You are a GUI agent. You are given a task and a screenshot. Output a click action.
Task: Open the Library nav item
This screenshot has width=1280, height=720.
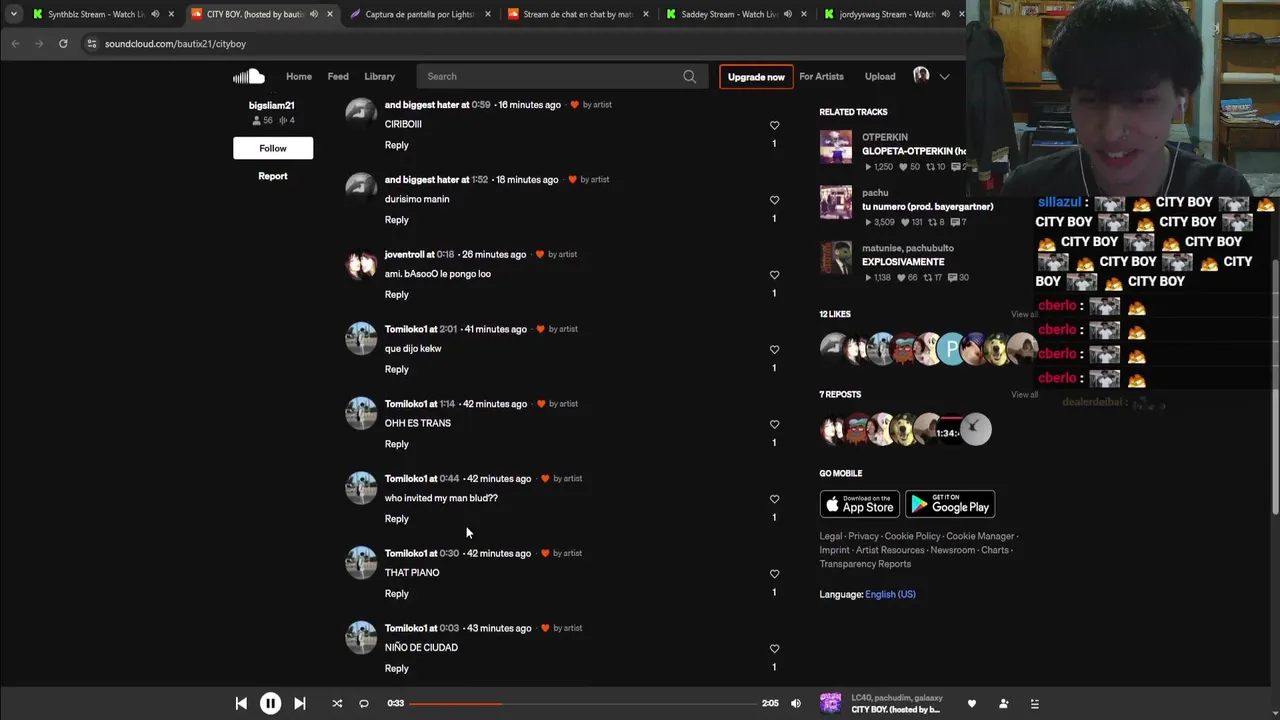click(379, 77)
